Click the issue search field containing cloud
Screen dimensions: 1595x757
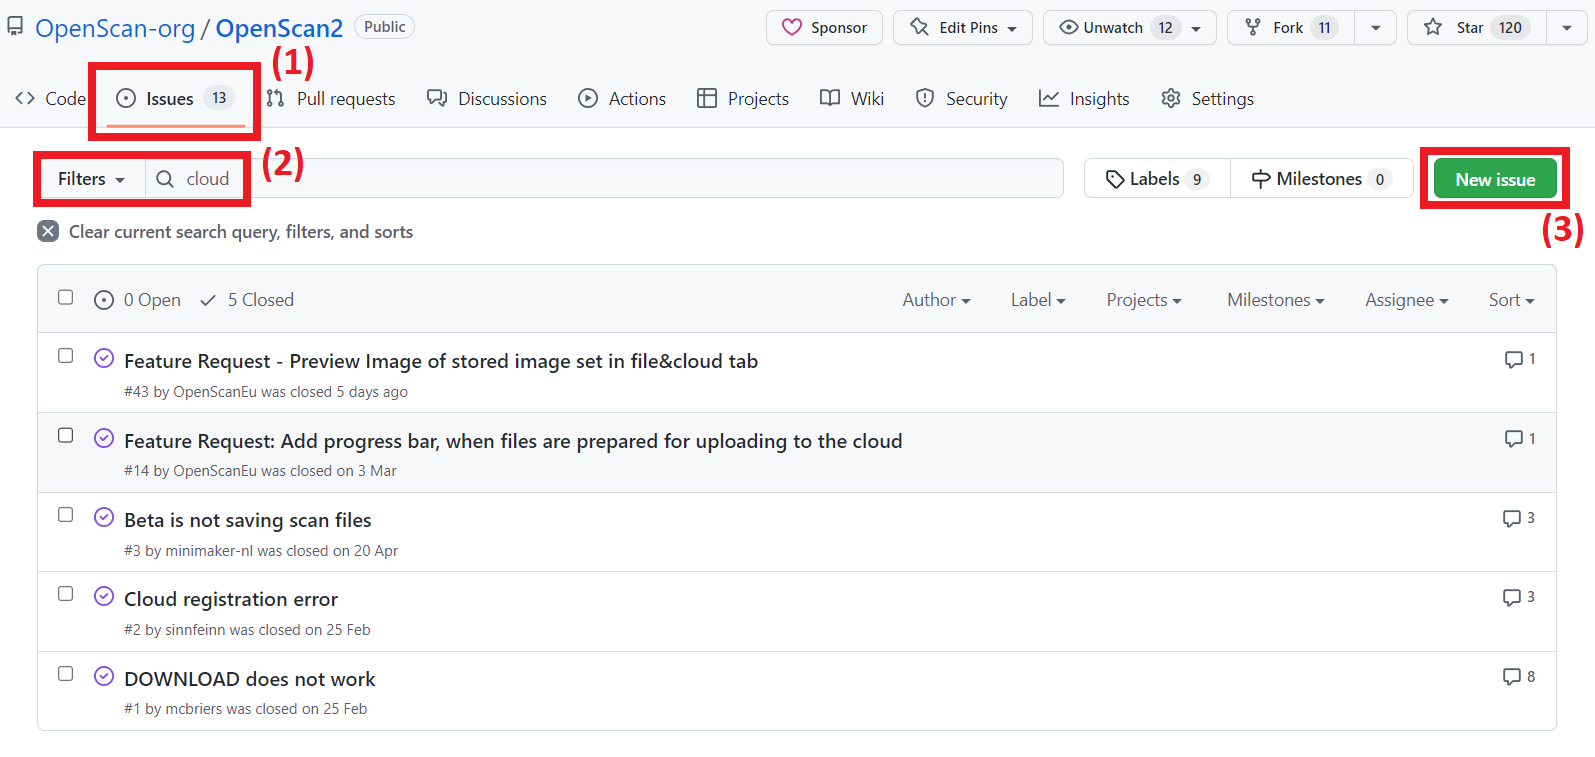click(x=604, y=178)
